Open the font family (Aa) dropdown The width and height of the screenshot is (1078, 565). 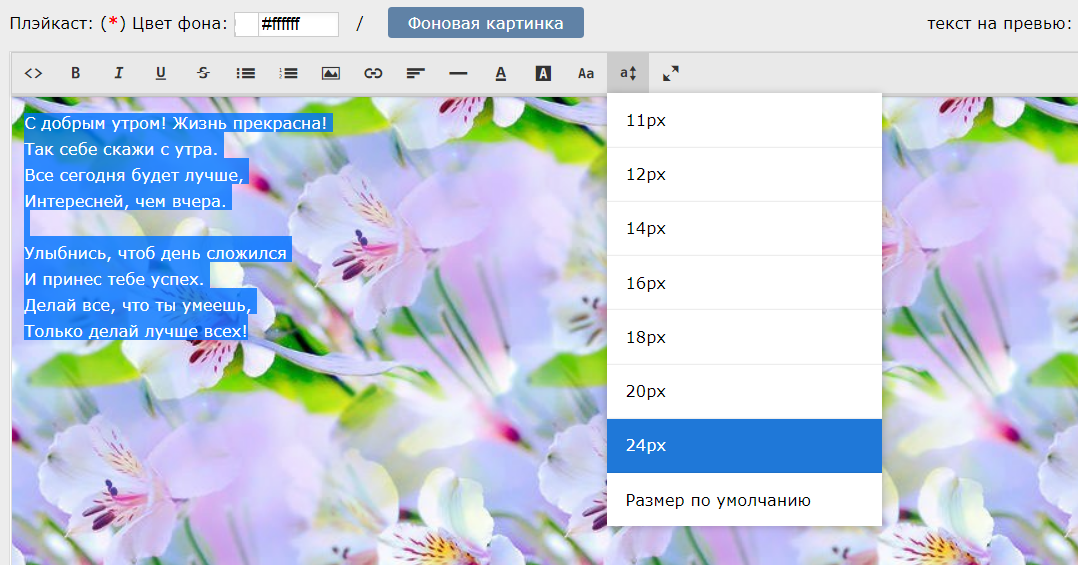click(x=586, y=73)
